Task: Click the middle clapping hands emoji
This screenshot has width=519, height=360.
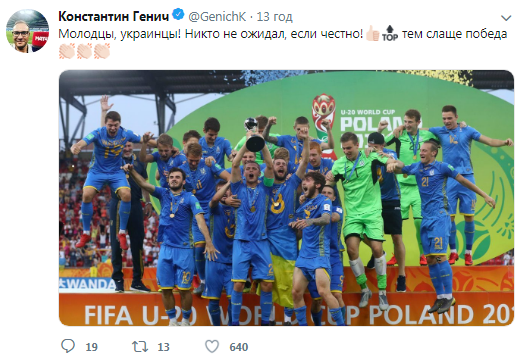Action: point(85,51)
